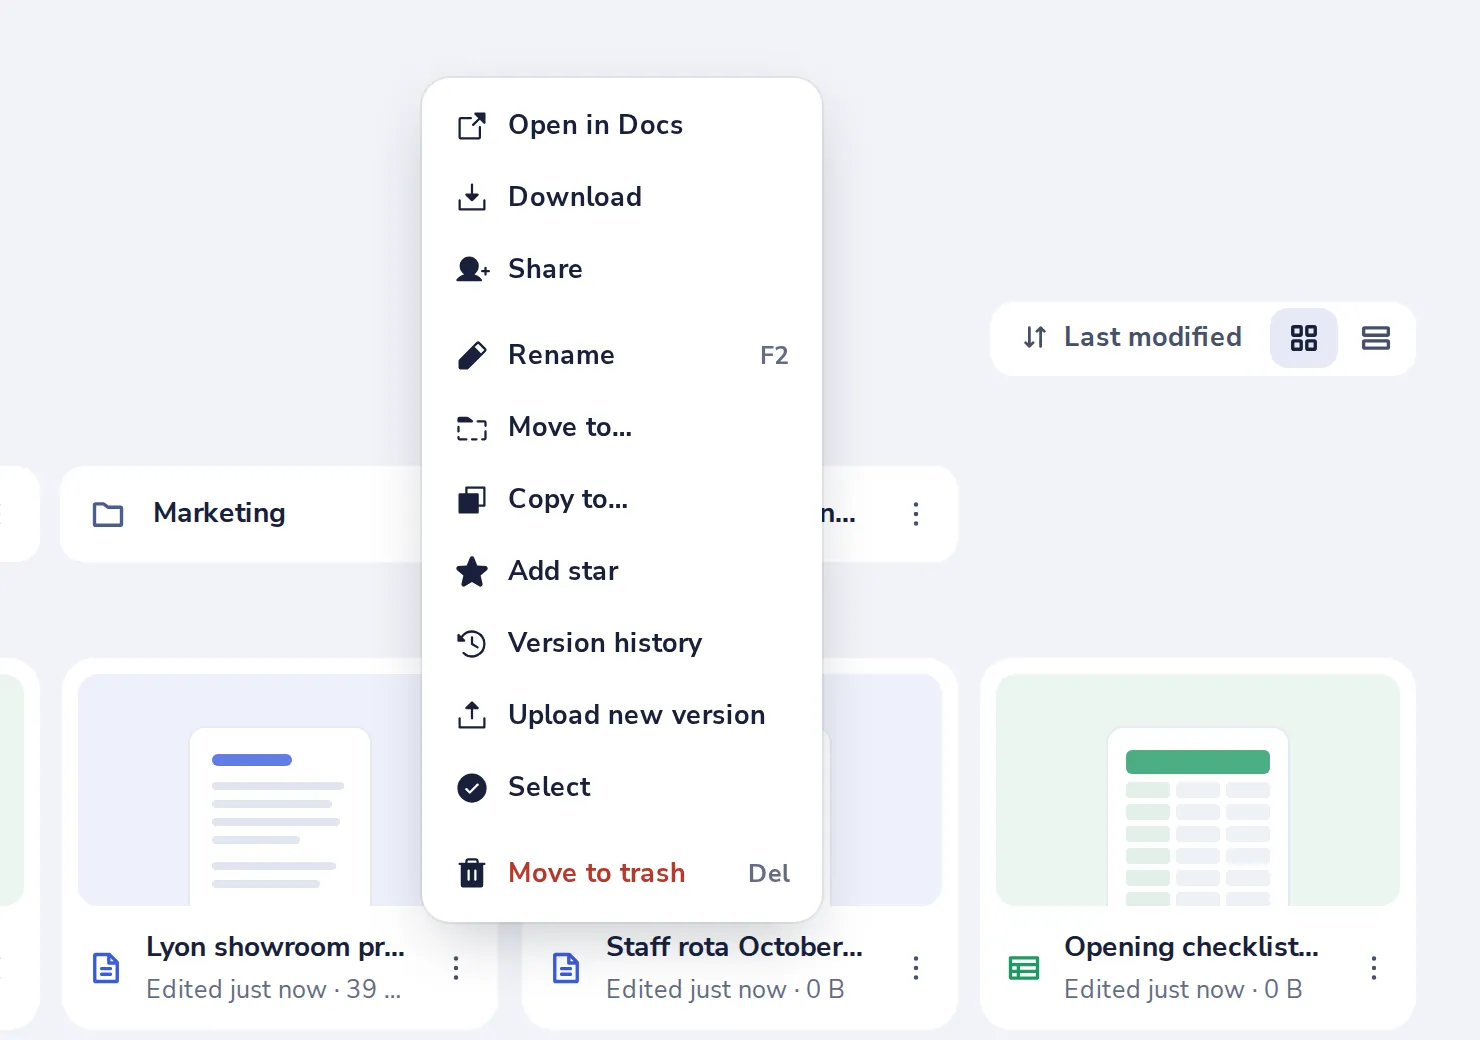Click the Staff rota October file name
The image size is (1480, 1040).
[734, 947]
